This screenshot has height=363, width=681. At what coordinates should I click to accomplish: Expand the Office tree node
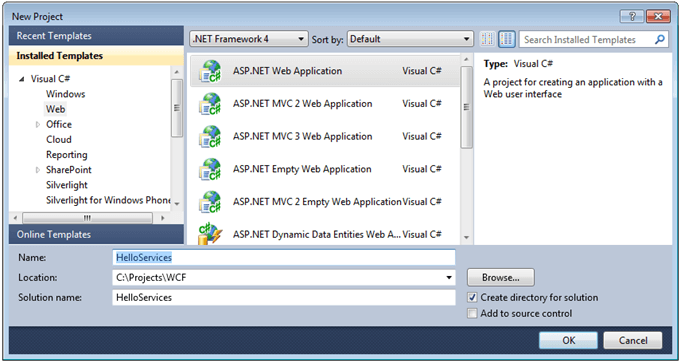38,125
